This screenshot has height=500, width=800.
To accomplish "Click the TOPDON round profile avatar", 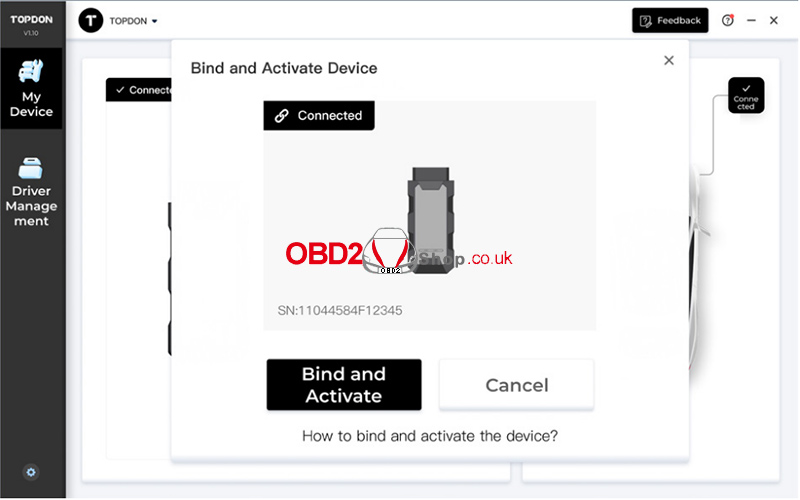I will [91, 21].
